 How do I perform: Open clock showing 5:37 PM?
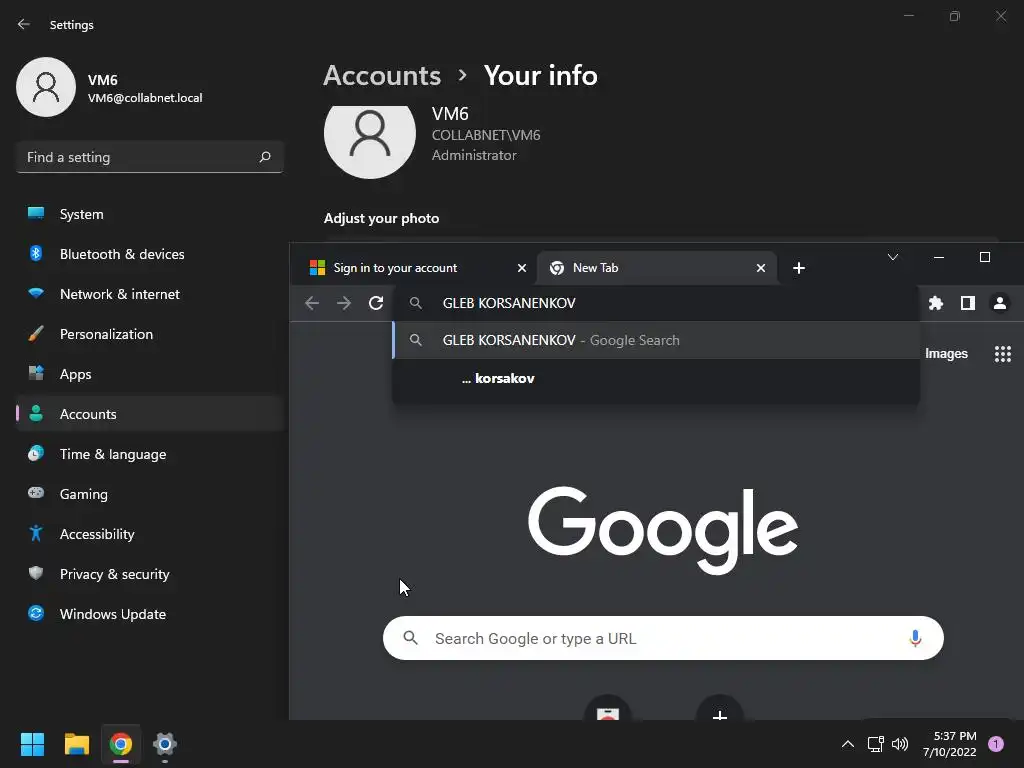coord(950,744)
